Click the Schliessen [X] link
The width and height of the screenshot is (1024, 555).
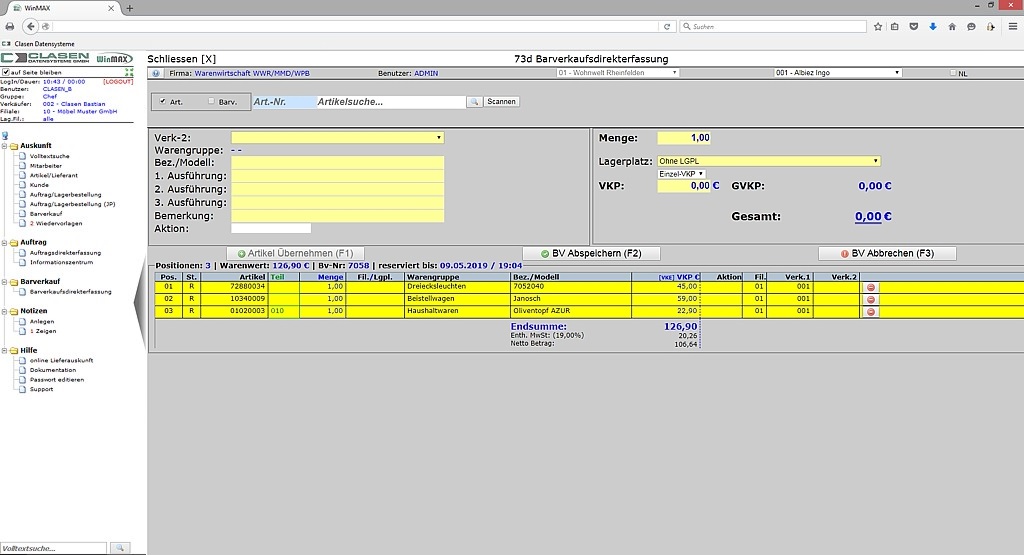tap(182, 59)
